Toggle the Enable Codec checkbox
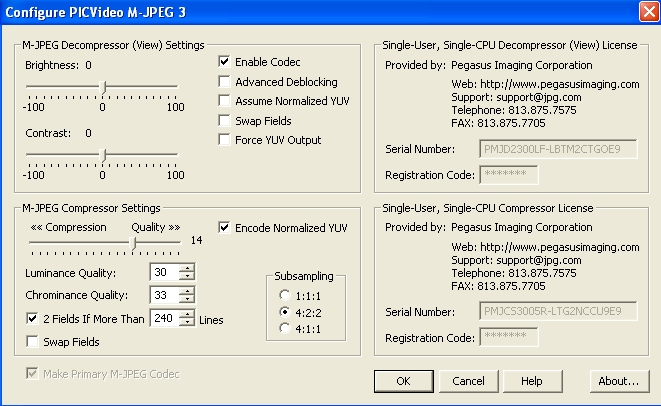 point(224,62)
